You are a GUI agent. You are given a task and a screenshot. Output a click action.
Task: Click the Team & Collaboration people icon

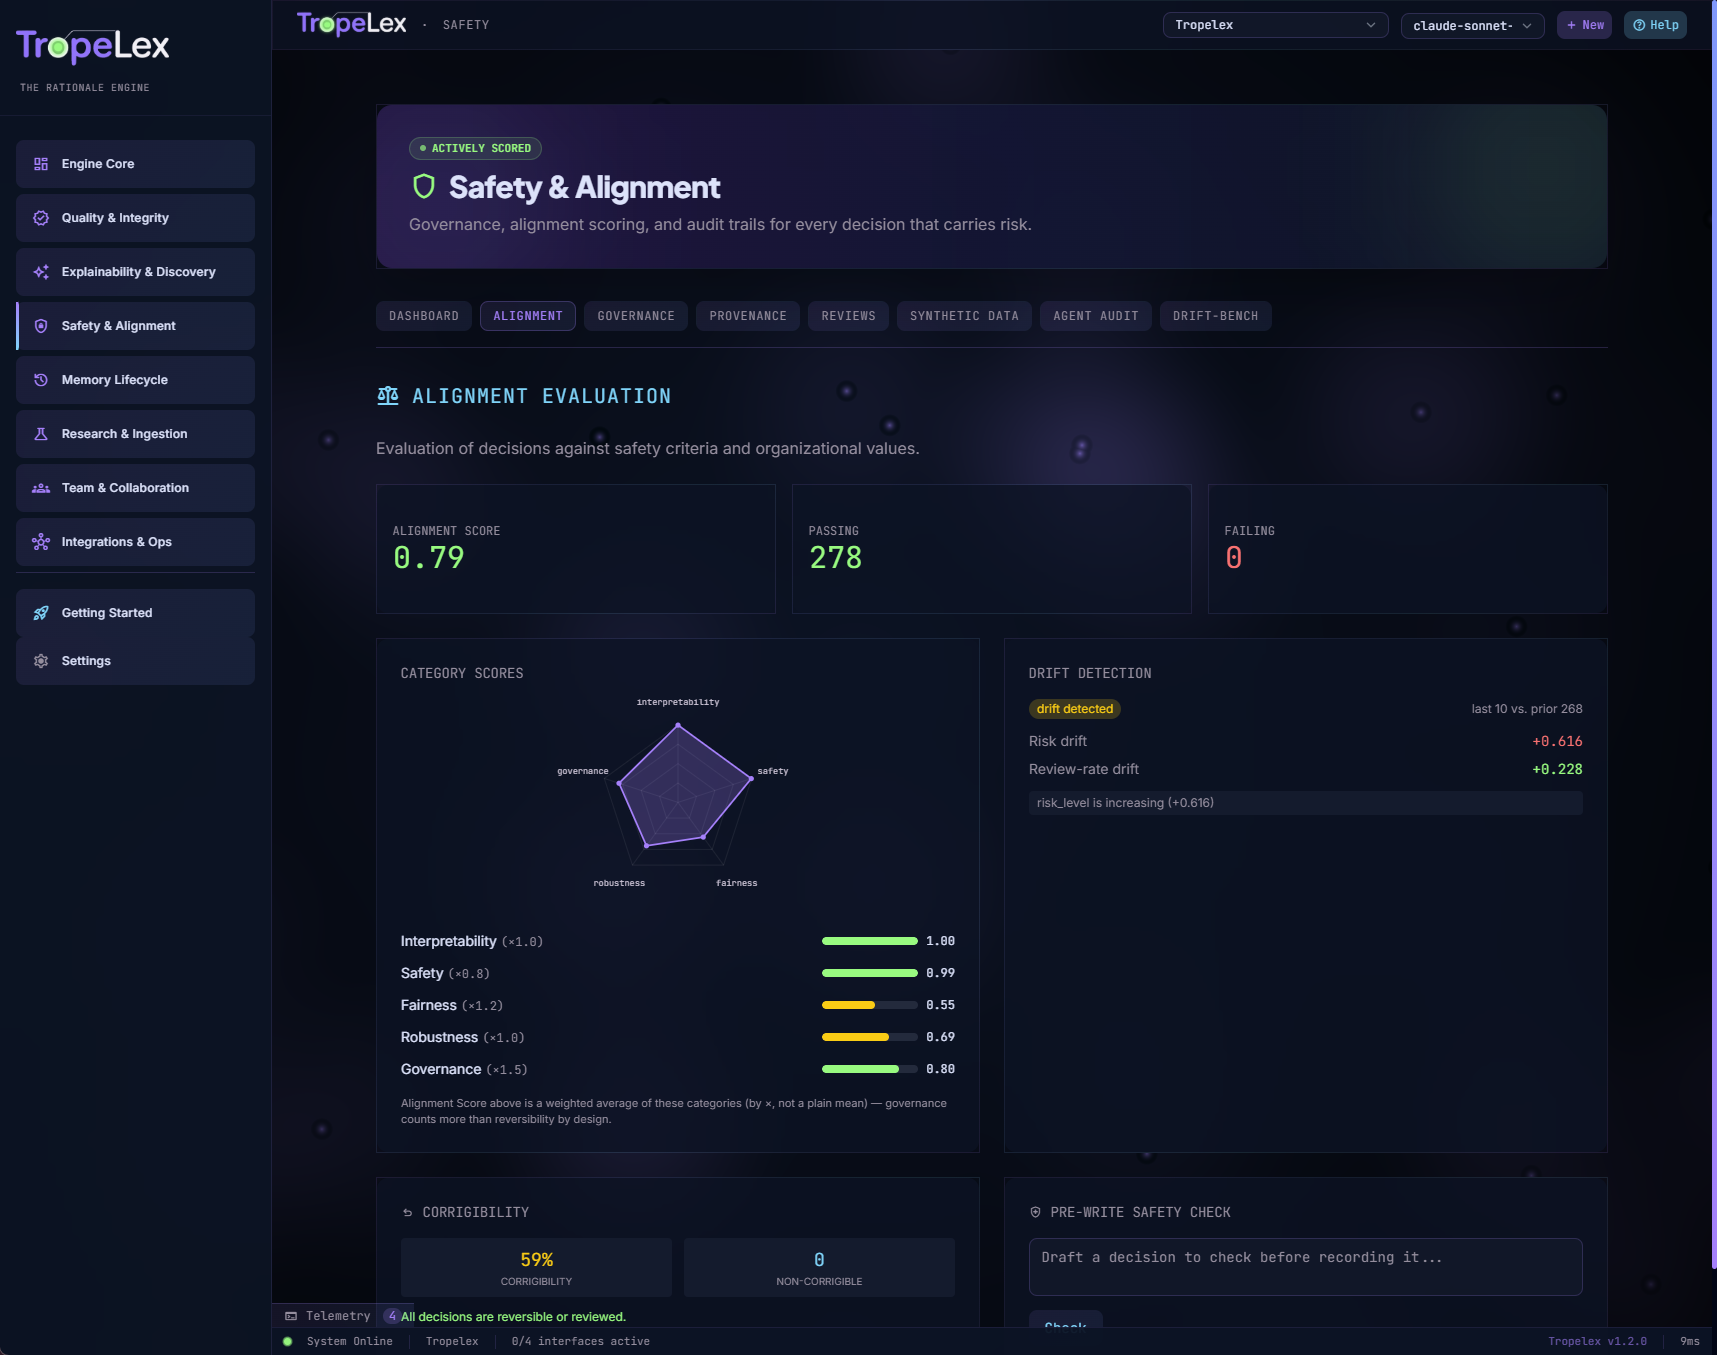point(41,488)
